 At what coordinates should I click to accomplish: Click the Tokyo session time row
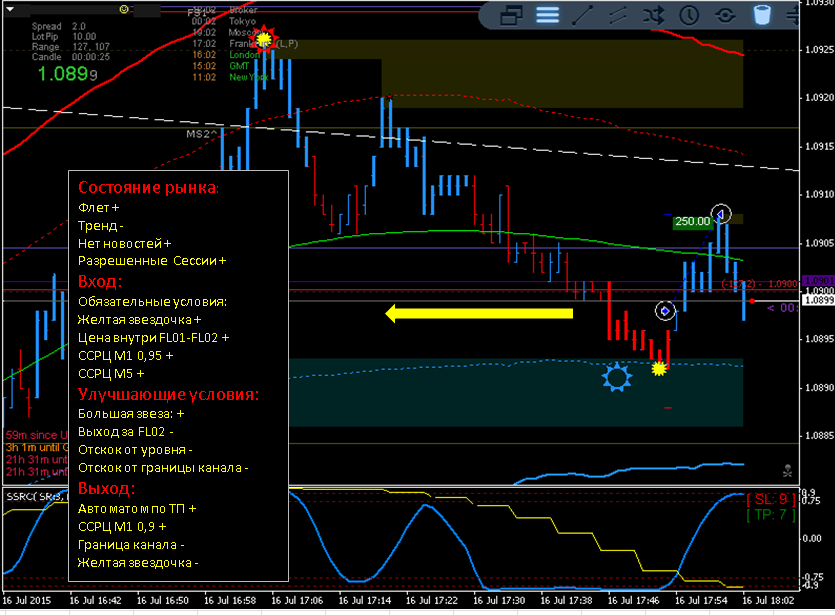click(224, 21)
